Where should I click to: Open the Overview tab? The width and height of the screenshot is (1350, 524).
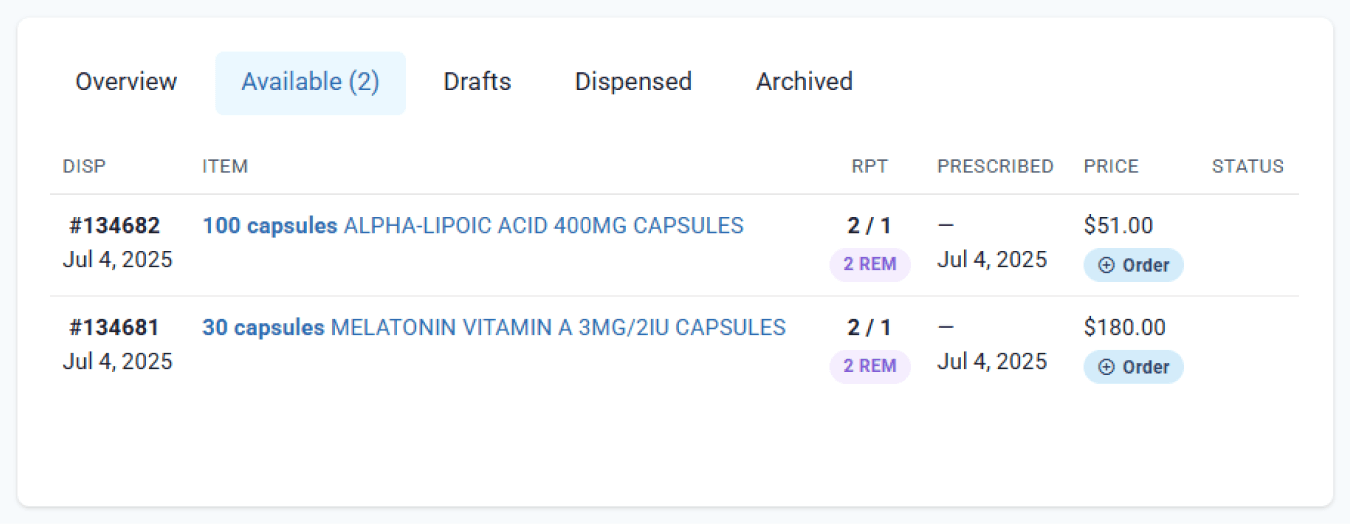tap(126, 82)
